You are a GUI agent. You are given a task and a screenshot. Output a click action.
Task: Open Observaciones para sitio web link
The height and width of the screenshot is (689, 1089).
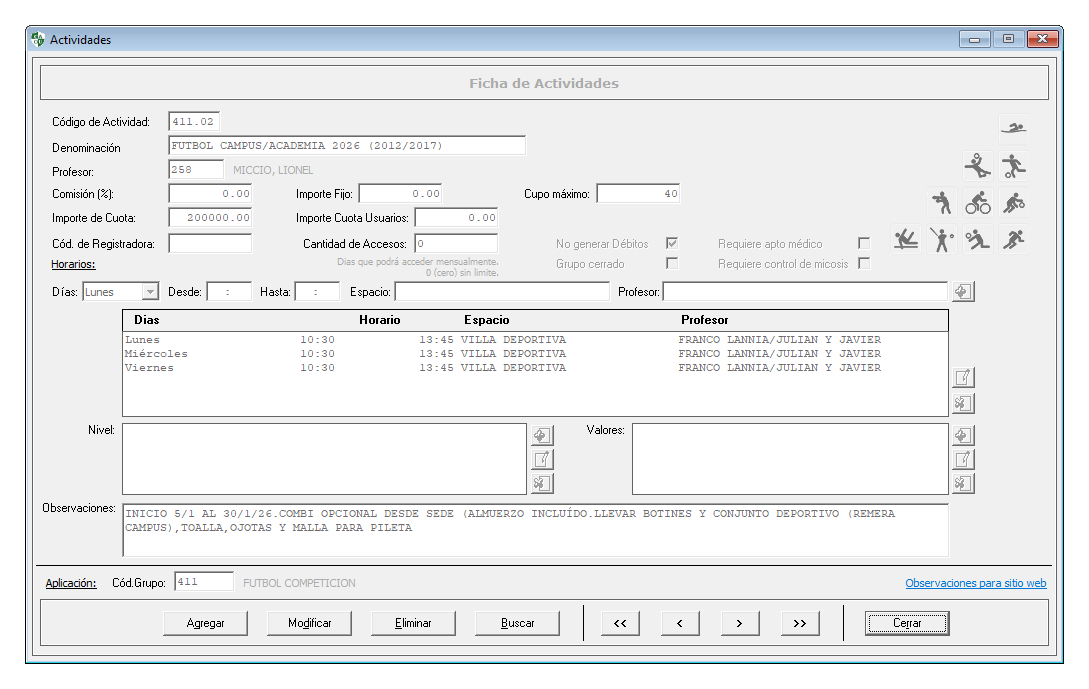point(975,583)
